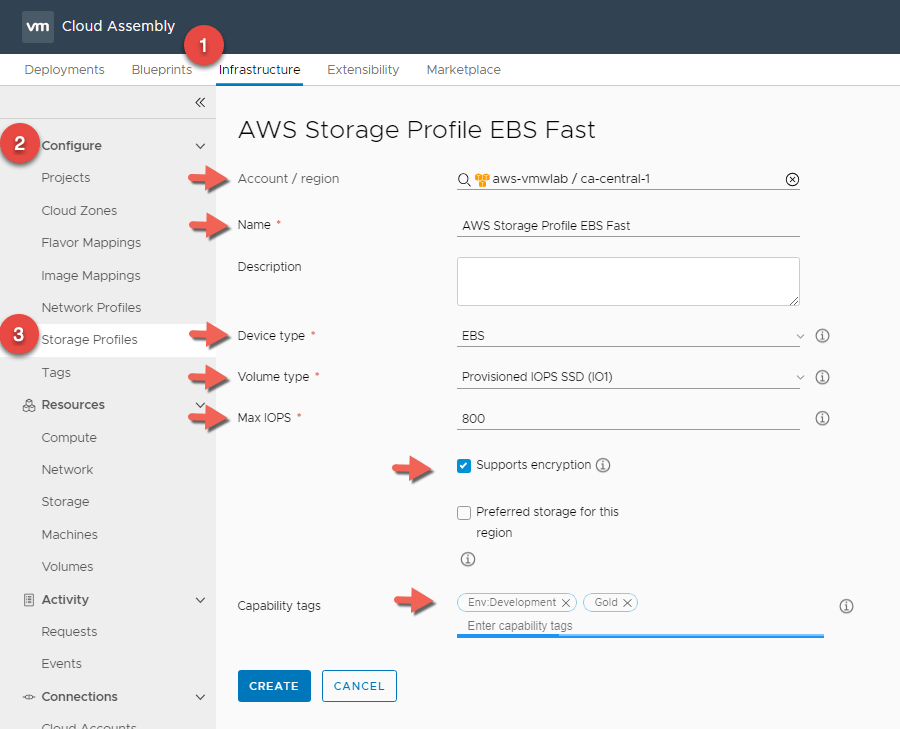Remove the Env:Development capability tag
Image resolution: width=900 pixels, height=729 pixels.
click(x=566, y=603)
